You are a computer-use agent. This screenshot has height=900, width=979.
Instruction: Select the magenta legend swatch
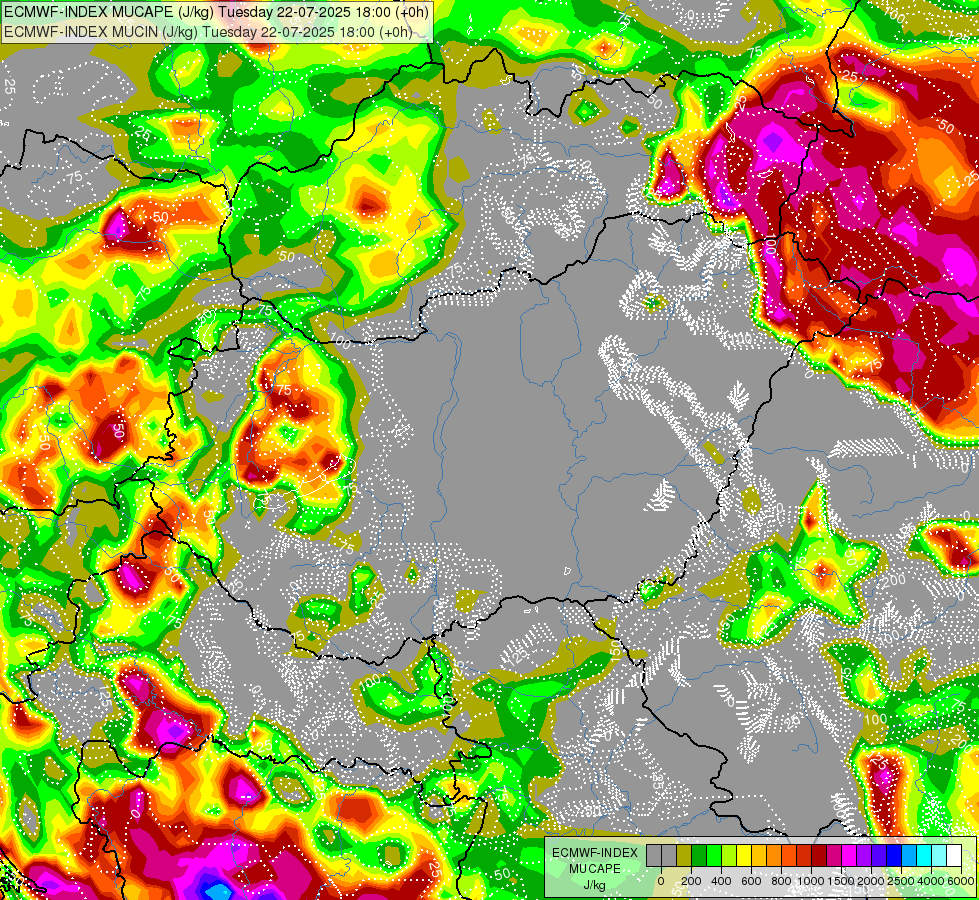pyautogui.click(x=850, y=855)
